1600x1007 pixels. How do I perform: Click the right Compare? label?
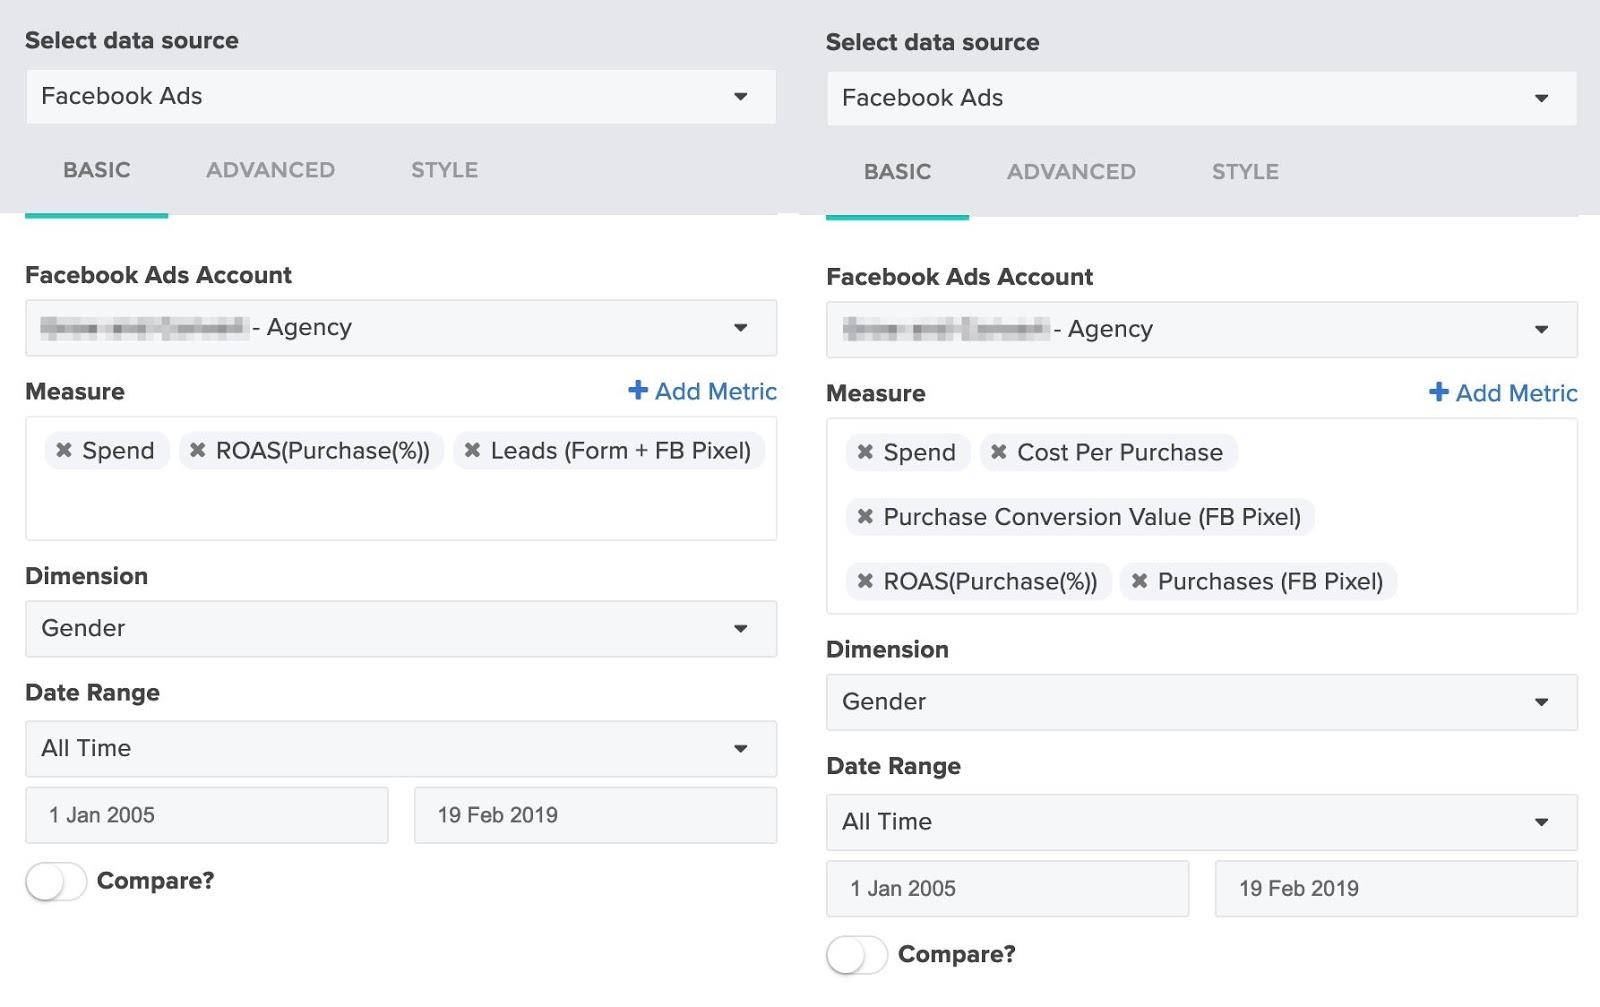click(x=957, y=955)
